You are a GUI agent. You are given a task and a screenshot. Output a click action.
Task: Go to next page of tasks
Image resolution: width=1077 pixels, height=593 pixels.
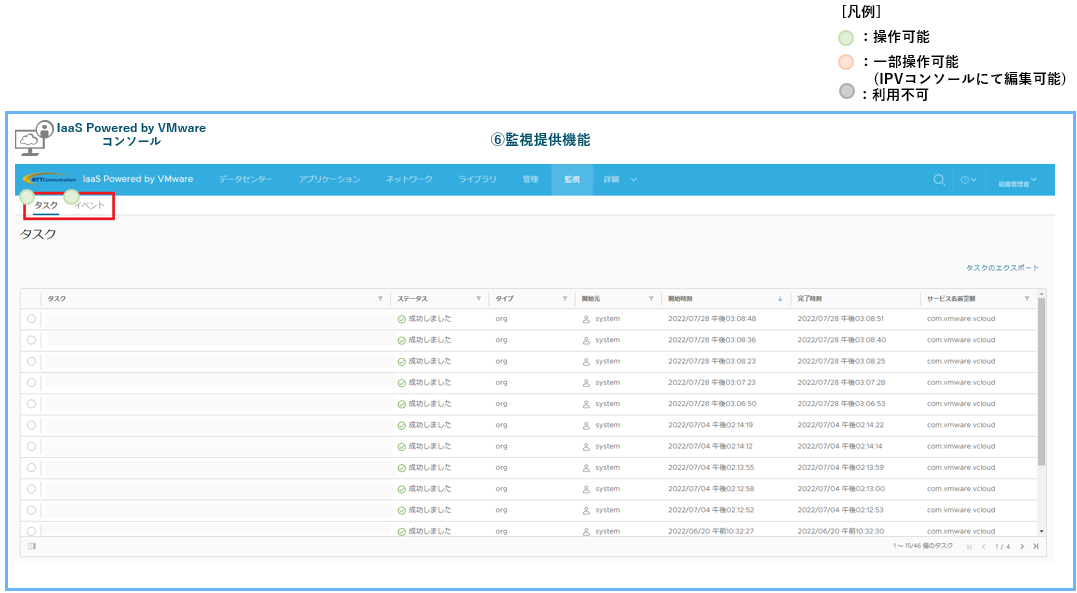tap(1021, 546)
